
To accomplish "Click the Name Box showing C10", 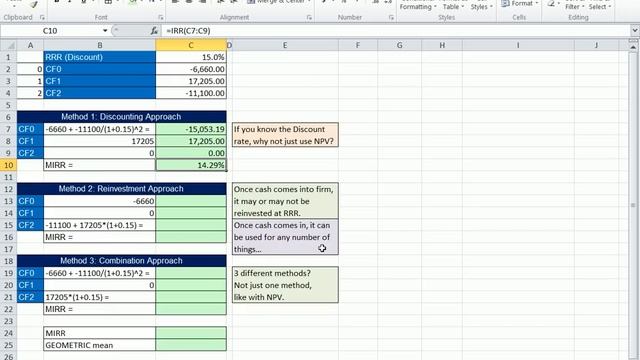I will click(51, 31).
